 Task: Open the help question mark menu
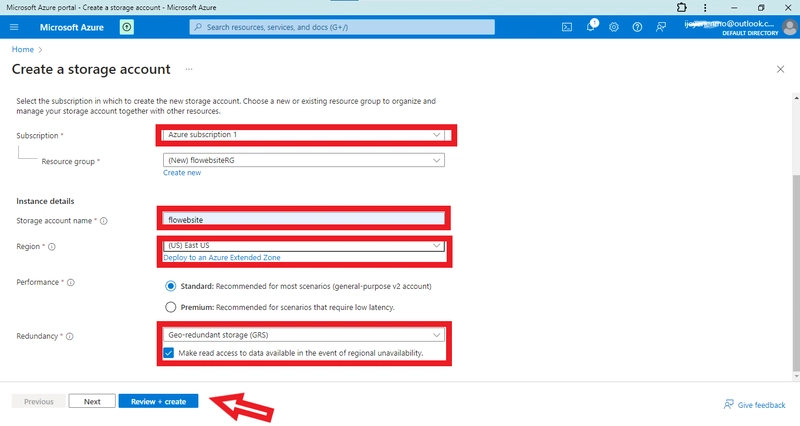(x=637, y=27)
